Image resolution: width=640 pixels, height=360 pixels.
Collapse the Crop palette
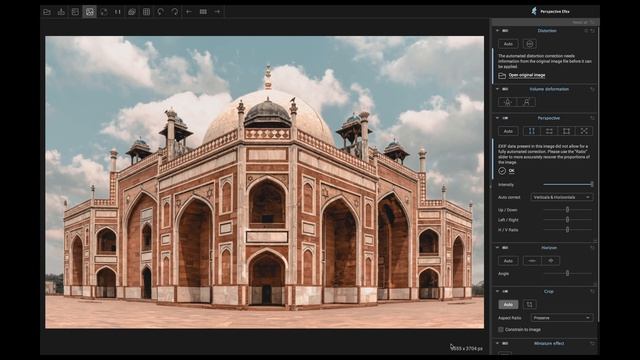pos(497,291)
